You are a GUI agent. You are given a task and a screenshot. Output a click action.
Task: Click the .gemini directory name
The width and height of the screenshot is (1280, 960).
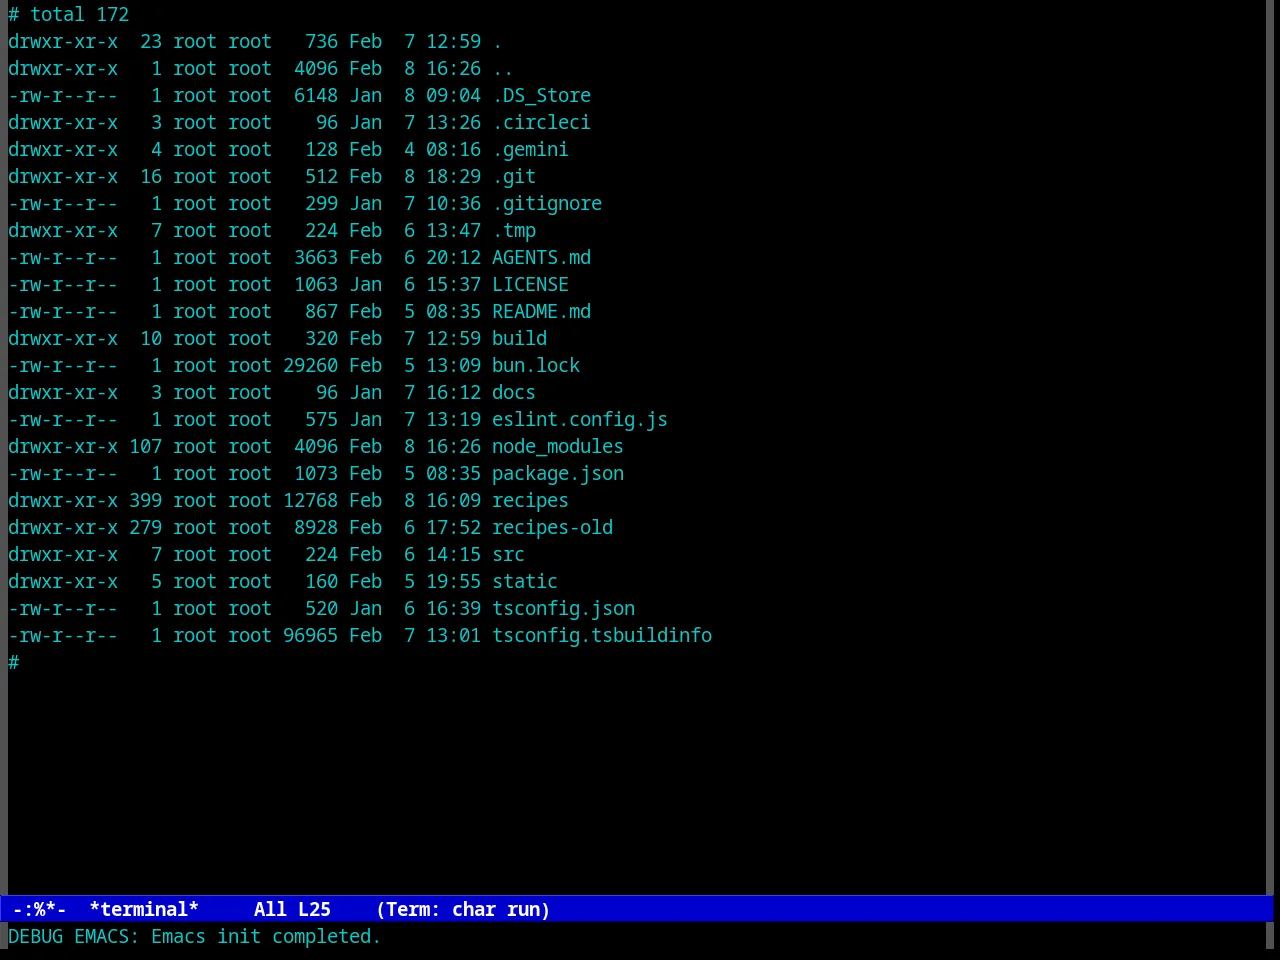[530, 149]
